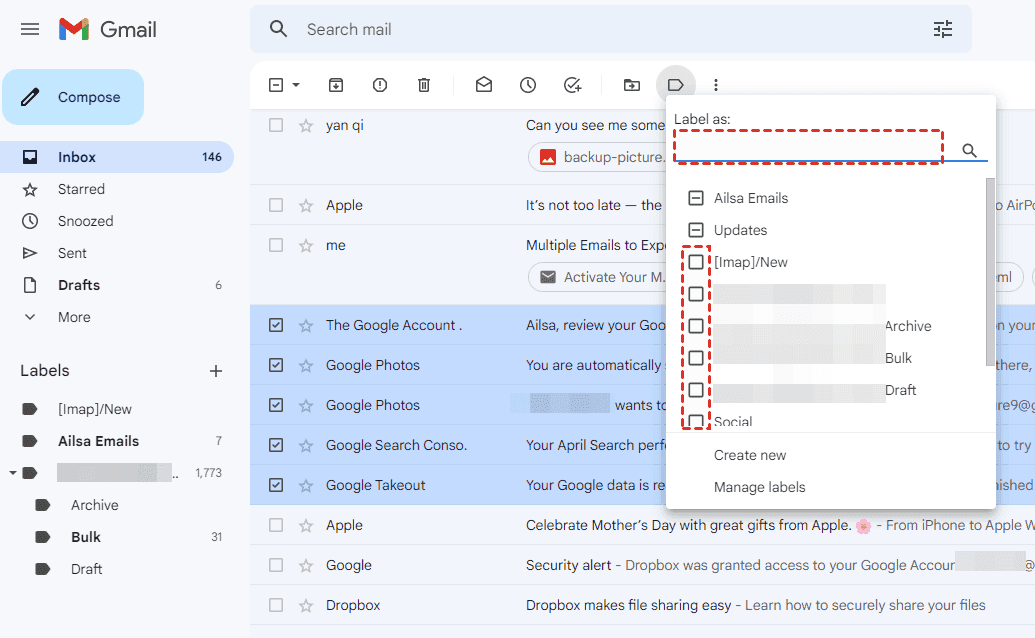Click the Mark as read envelope icon

click(484, 85)
